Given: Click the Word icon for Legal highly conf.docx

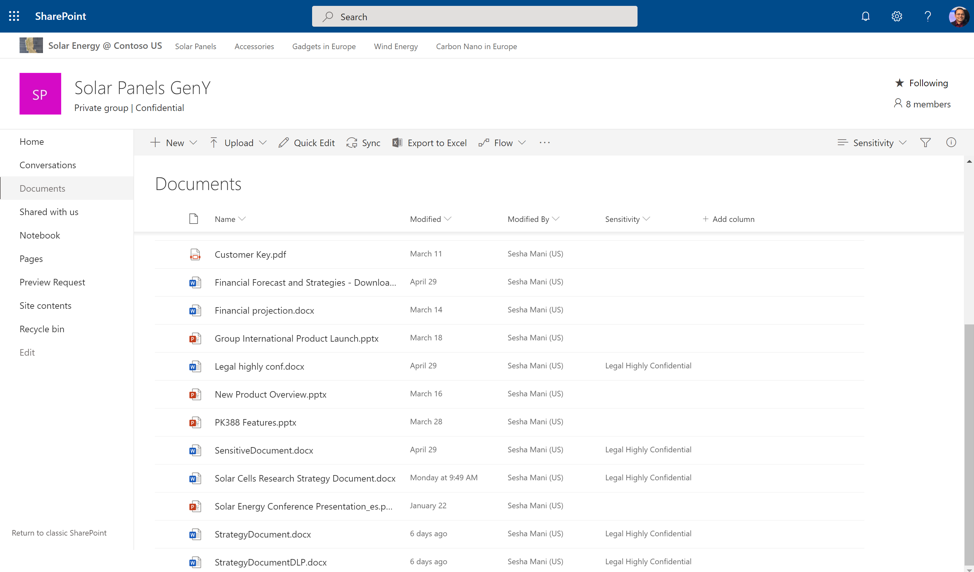Looking at the screenshot, I should tap(195, 366).
